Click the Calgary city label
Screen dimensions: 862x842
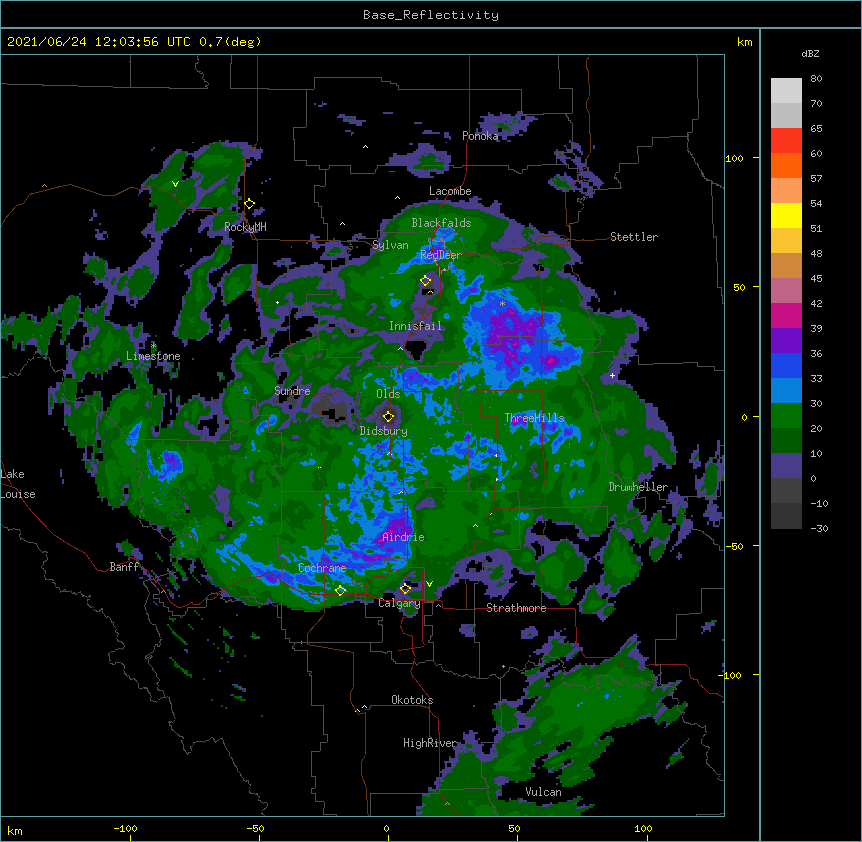point(399,603)
